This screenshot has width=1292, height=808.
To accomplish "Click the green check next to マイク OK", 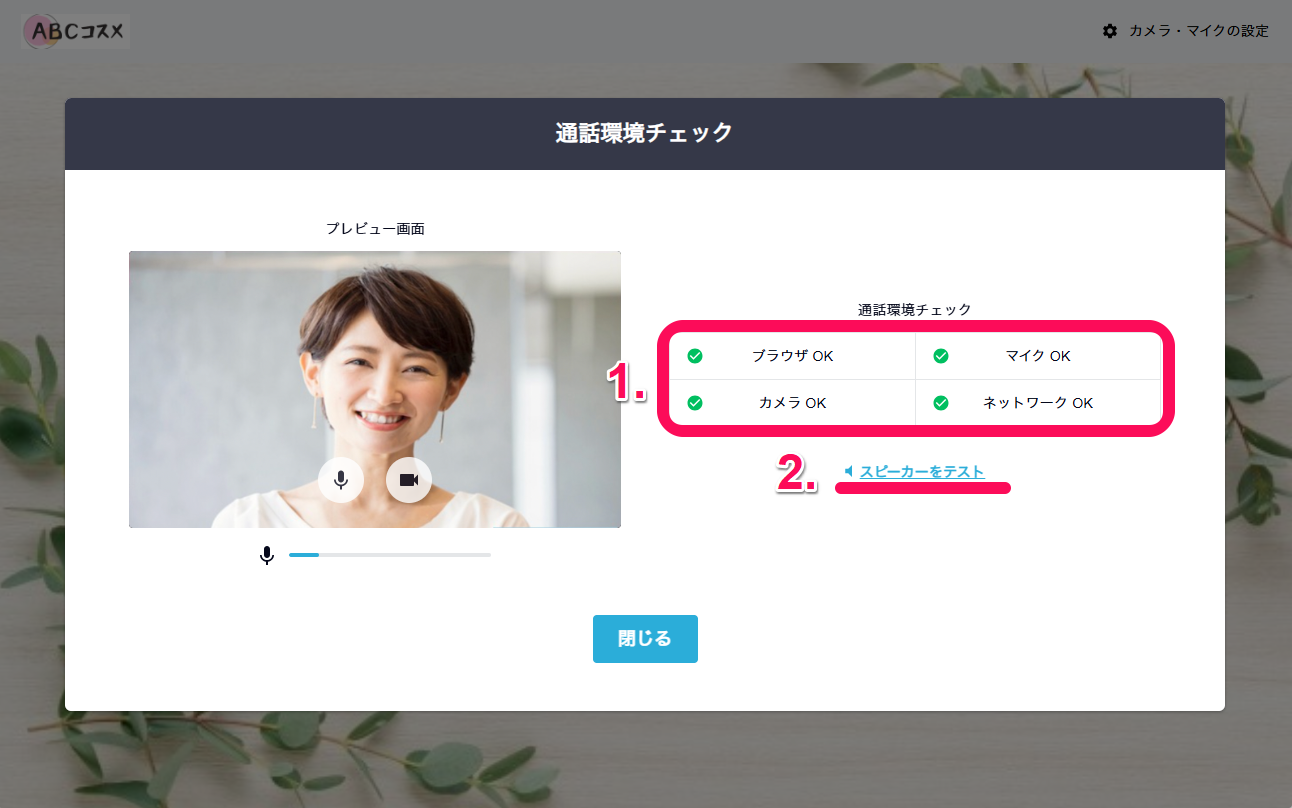I will (x=940, y=356).
